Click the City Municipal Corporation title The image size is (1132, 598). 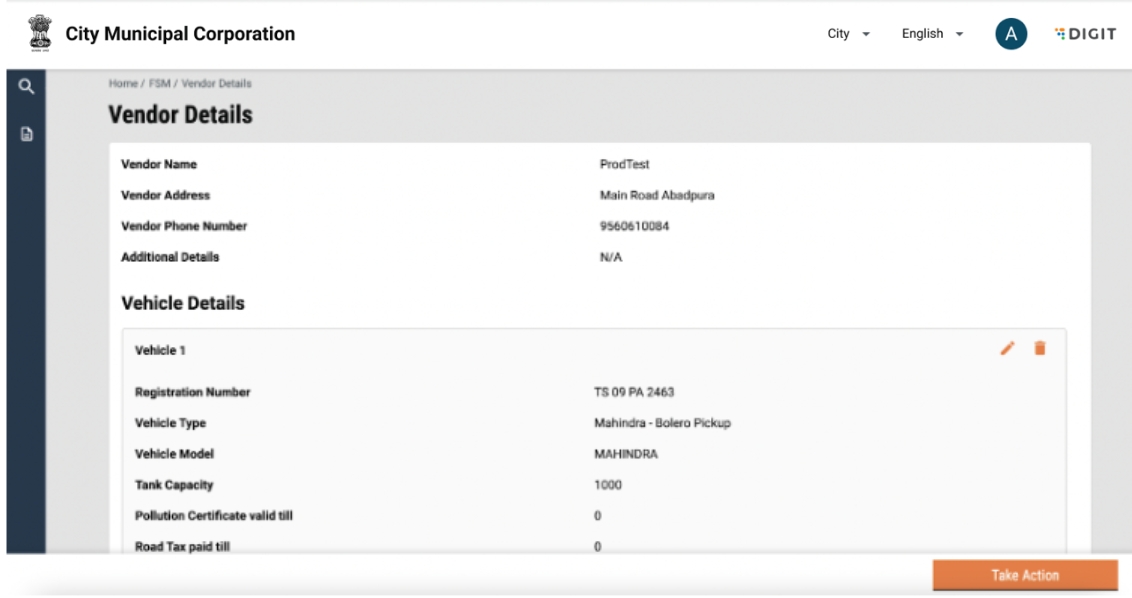pyautogui.click(x=180, y=34)
